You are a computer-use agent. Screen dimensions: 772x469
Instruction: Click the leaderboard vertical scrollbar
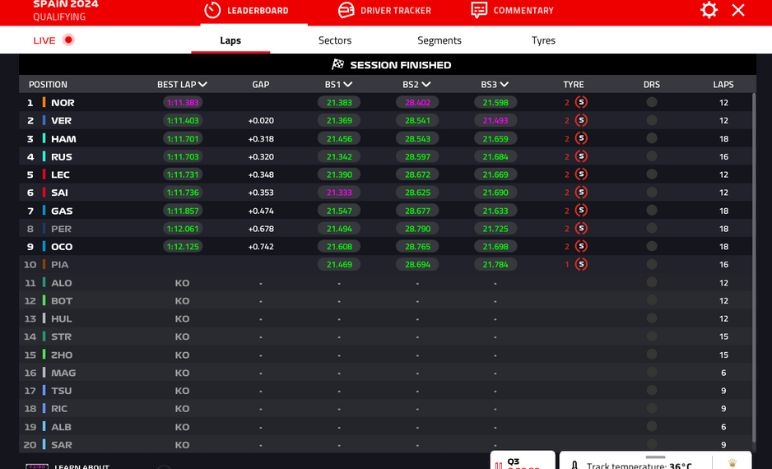pos(755,260)
